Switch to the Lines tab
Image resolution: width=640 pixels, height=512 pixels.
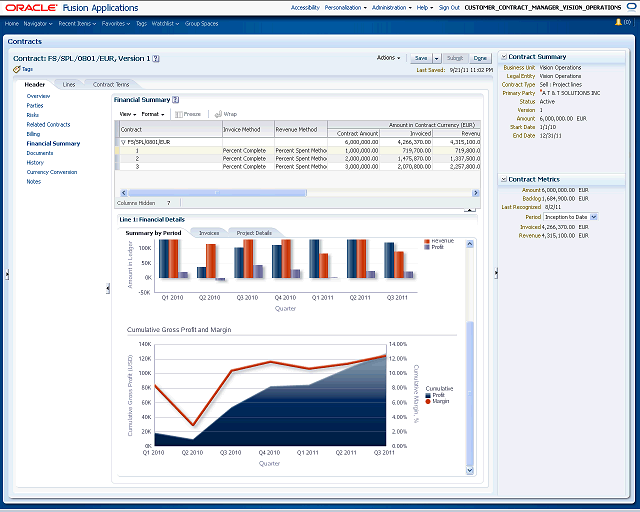(69, 85)
